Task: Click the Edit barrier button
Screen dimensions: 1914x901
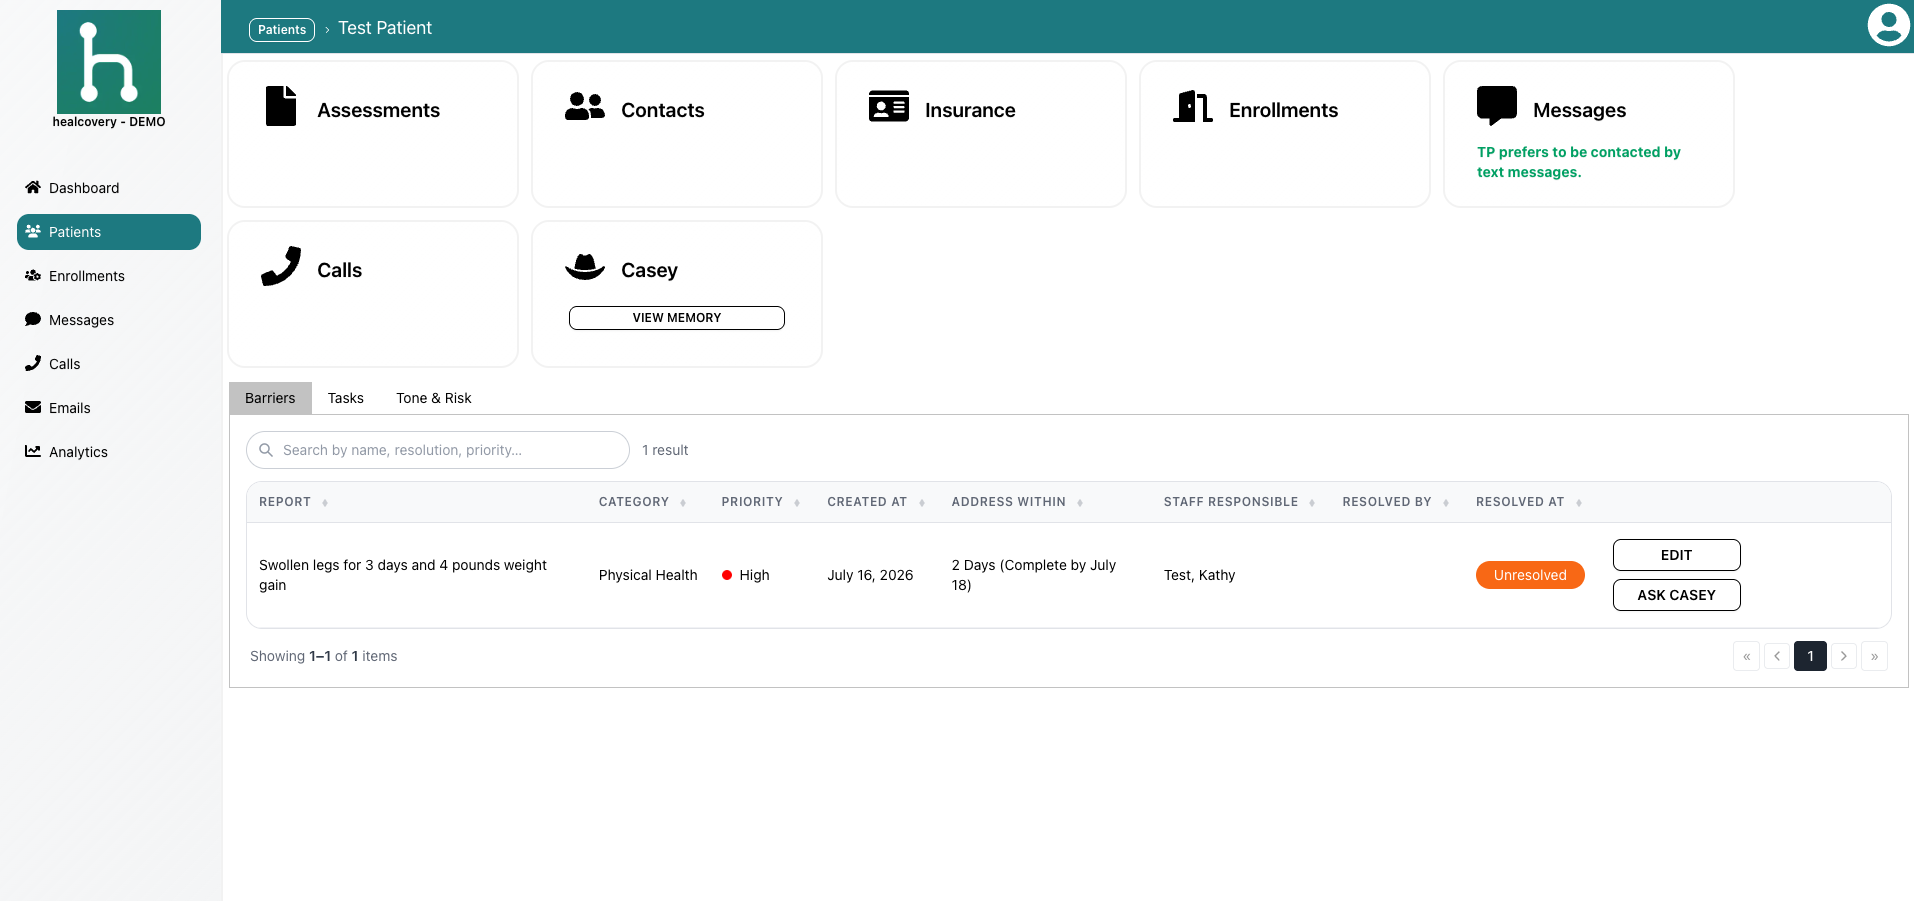Action: point(1676,555)
